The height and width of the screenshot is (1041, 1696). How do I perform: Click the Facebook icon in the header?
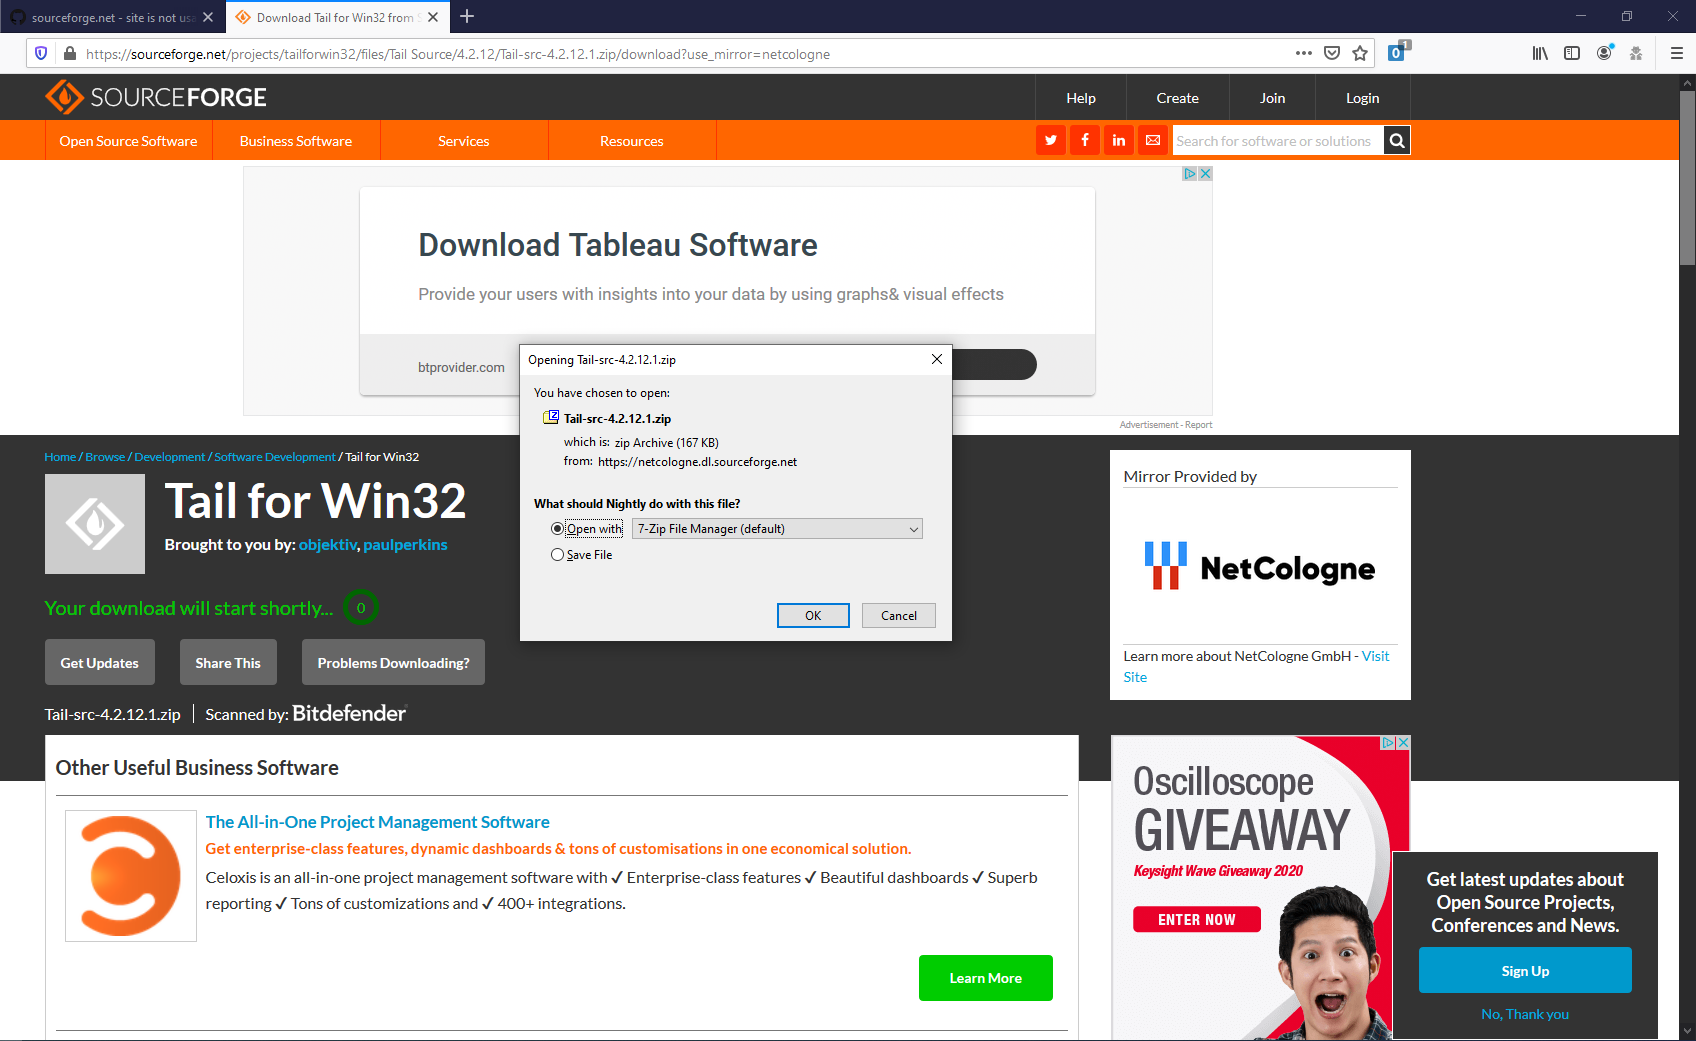tap(1084, 140)
